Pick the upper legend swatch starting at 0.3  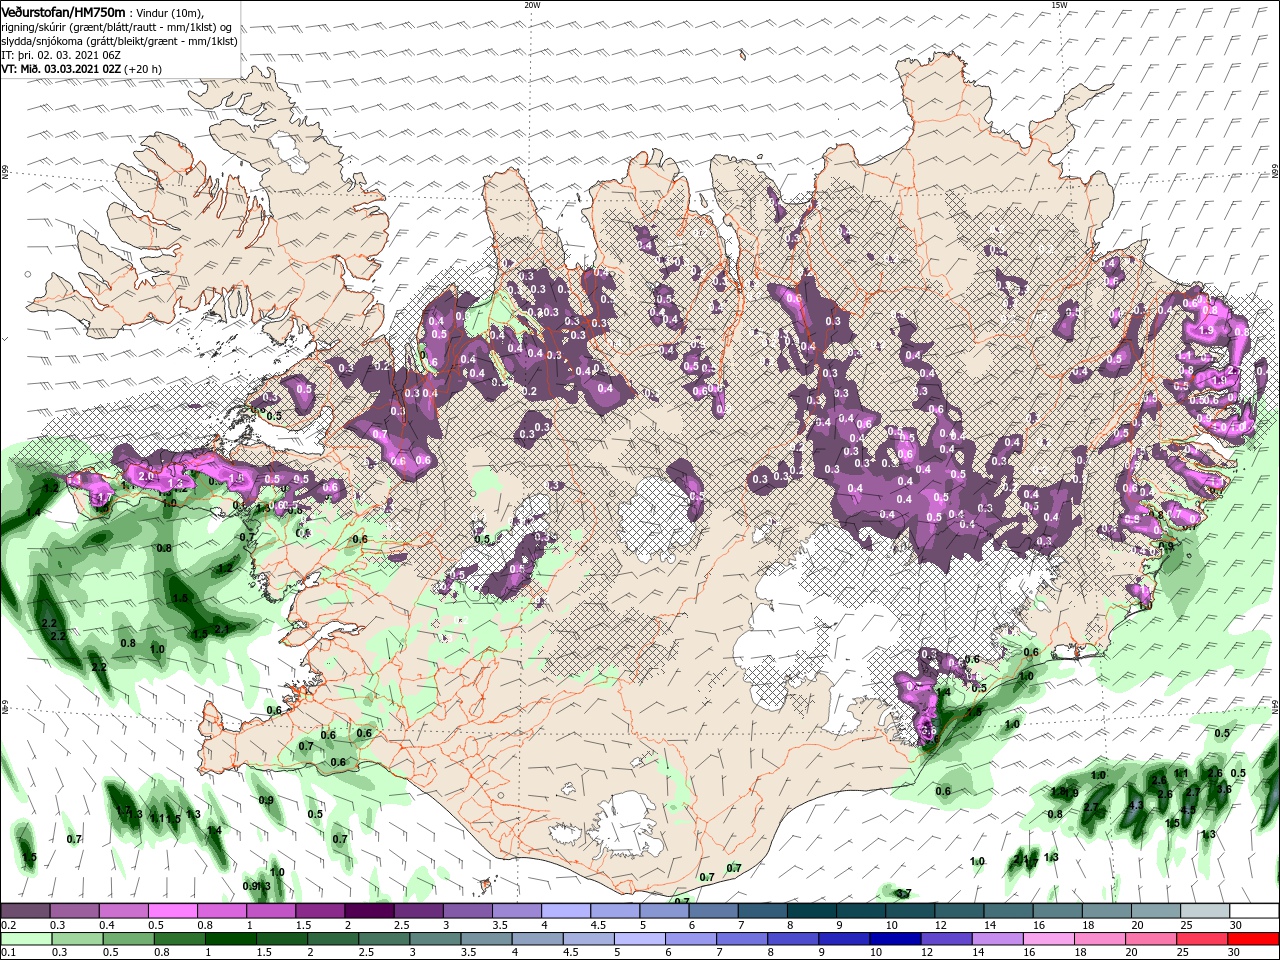tap(75, 911)
